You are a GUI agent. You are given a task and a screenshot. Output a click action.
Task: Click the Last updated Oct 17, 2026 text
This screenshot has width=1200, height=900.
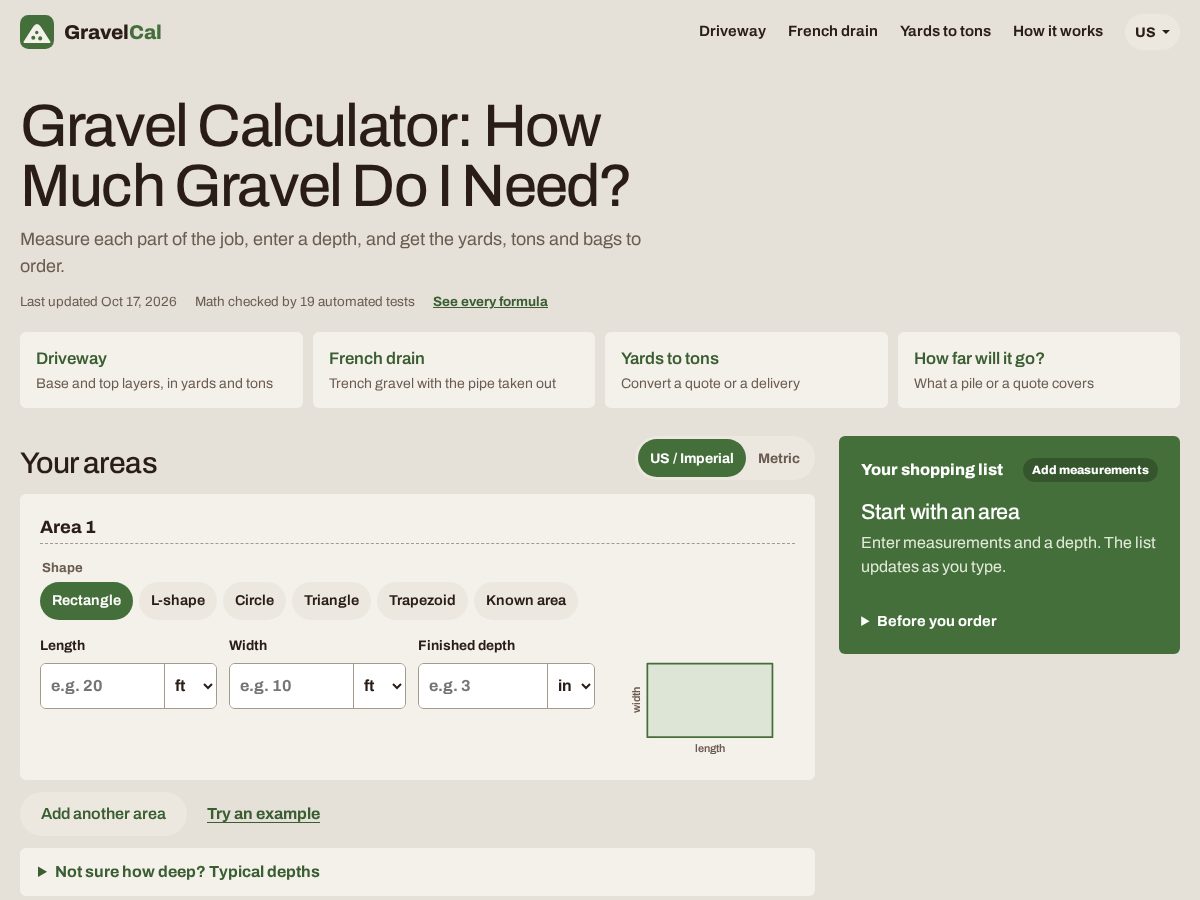(x=98, y=301)
